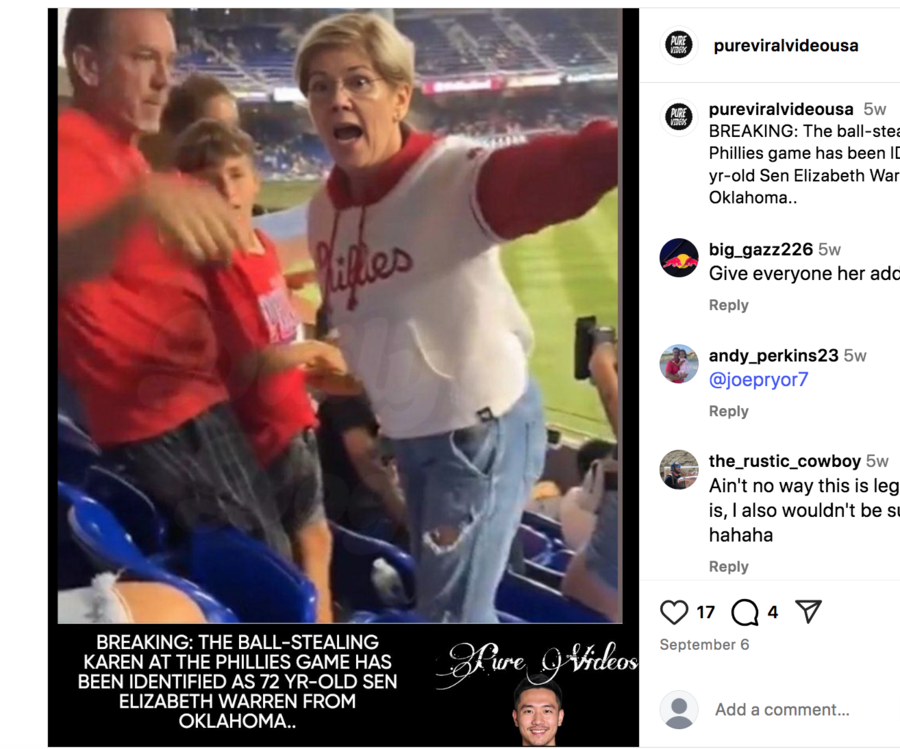900x749 pixels.
Task: Open the_rustic_cowboy username link
Action: tap(785, 461)
